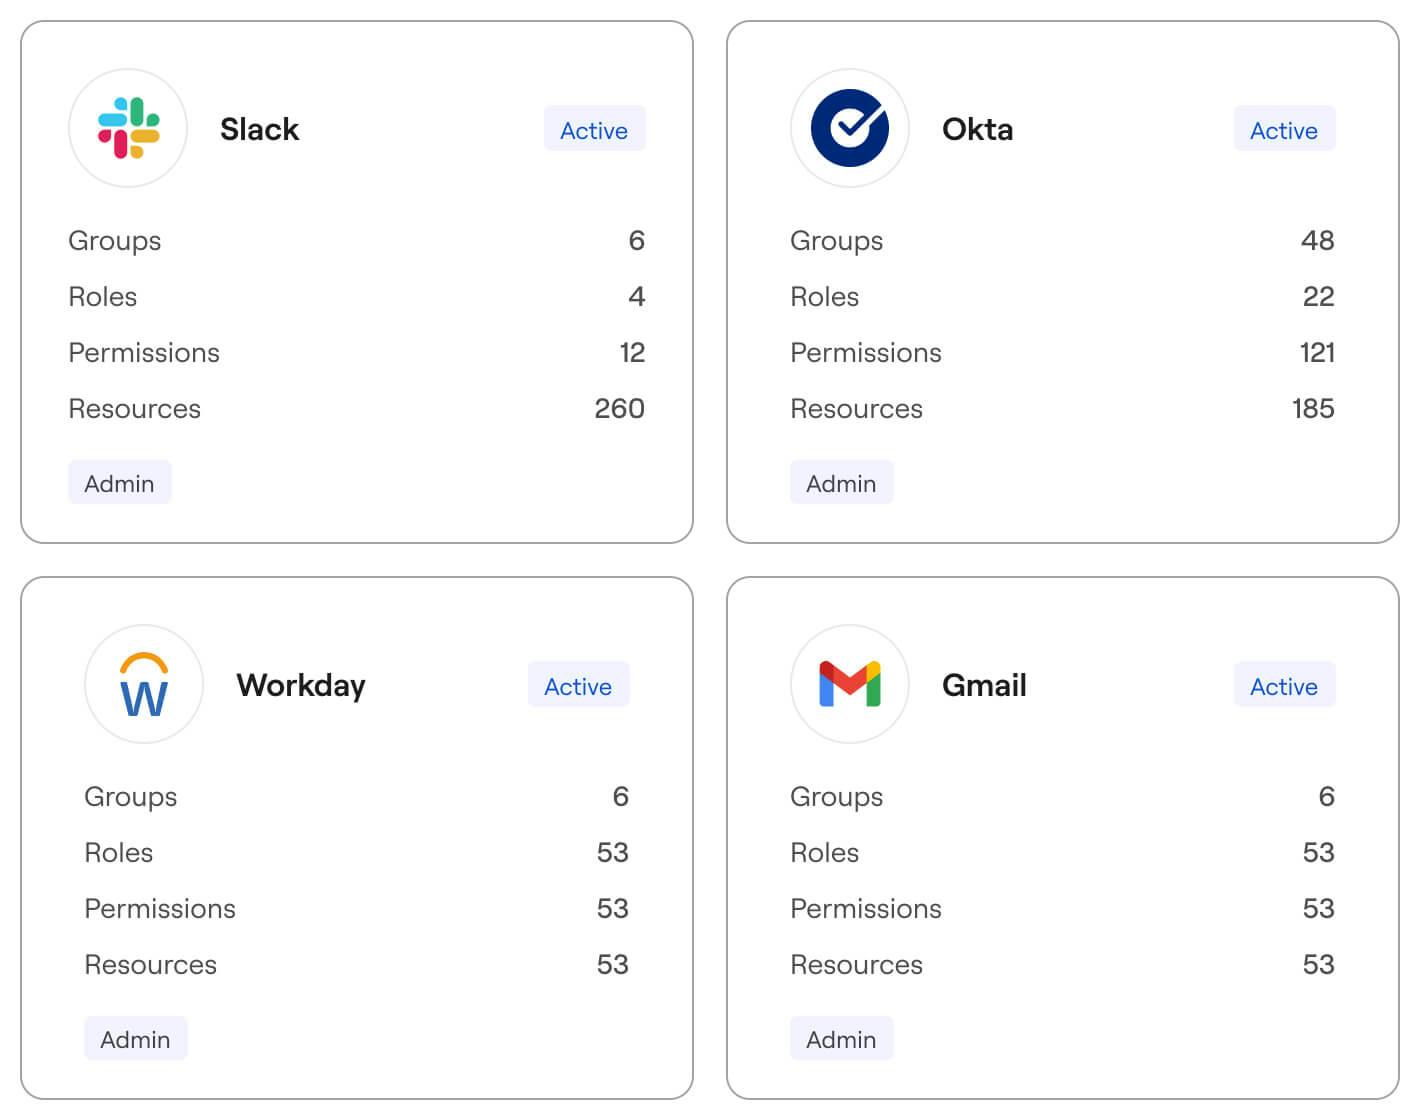This screenshot has width=1420, height=1120.
Task: Select the Admin tag on Gmail card
Action: pyautogui.click(x=841, y=1039)
